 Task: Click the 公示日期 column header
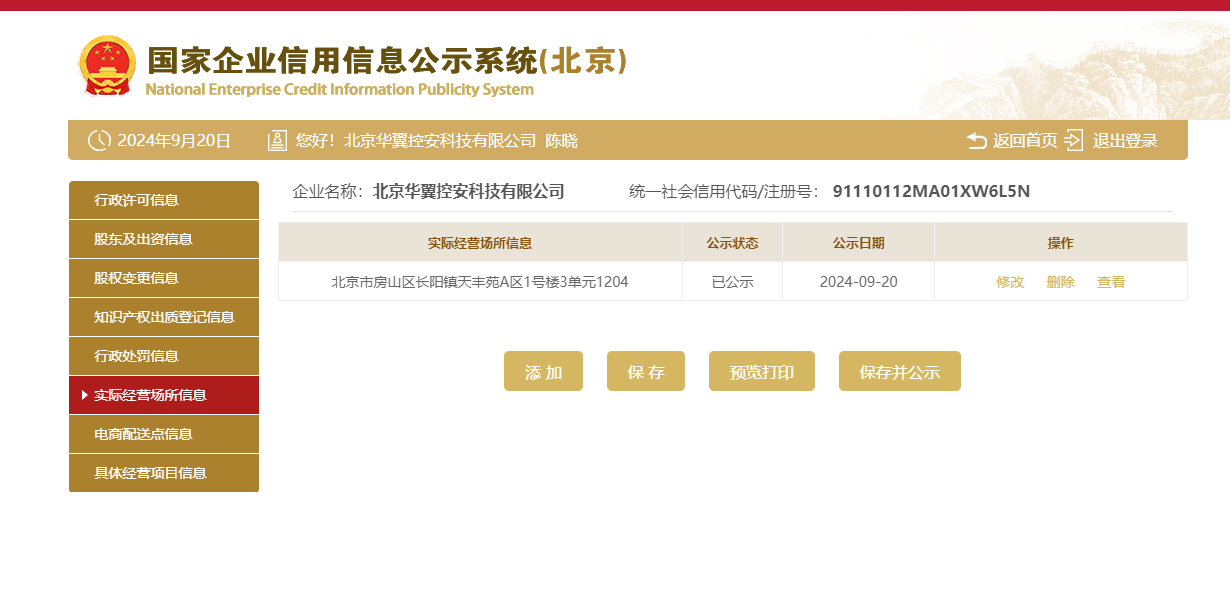click(x=858, y=243)
